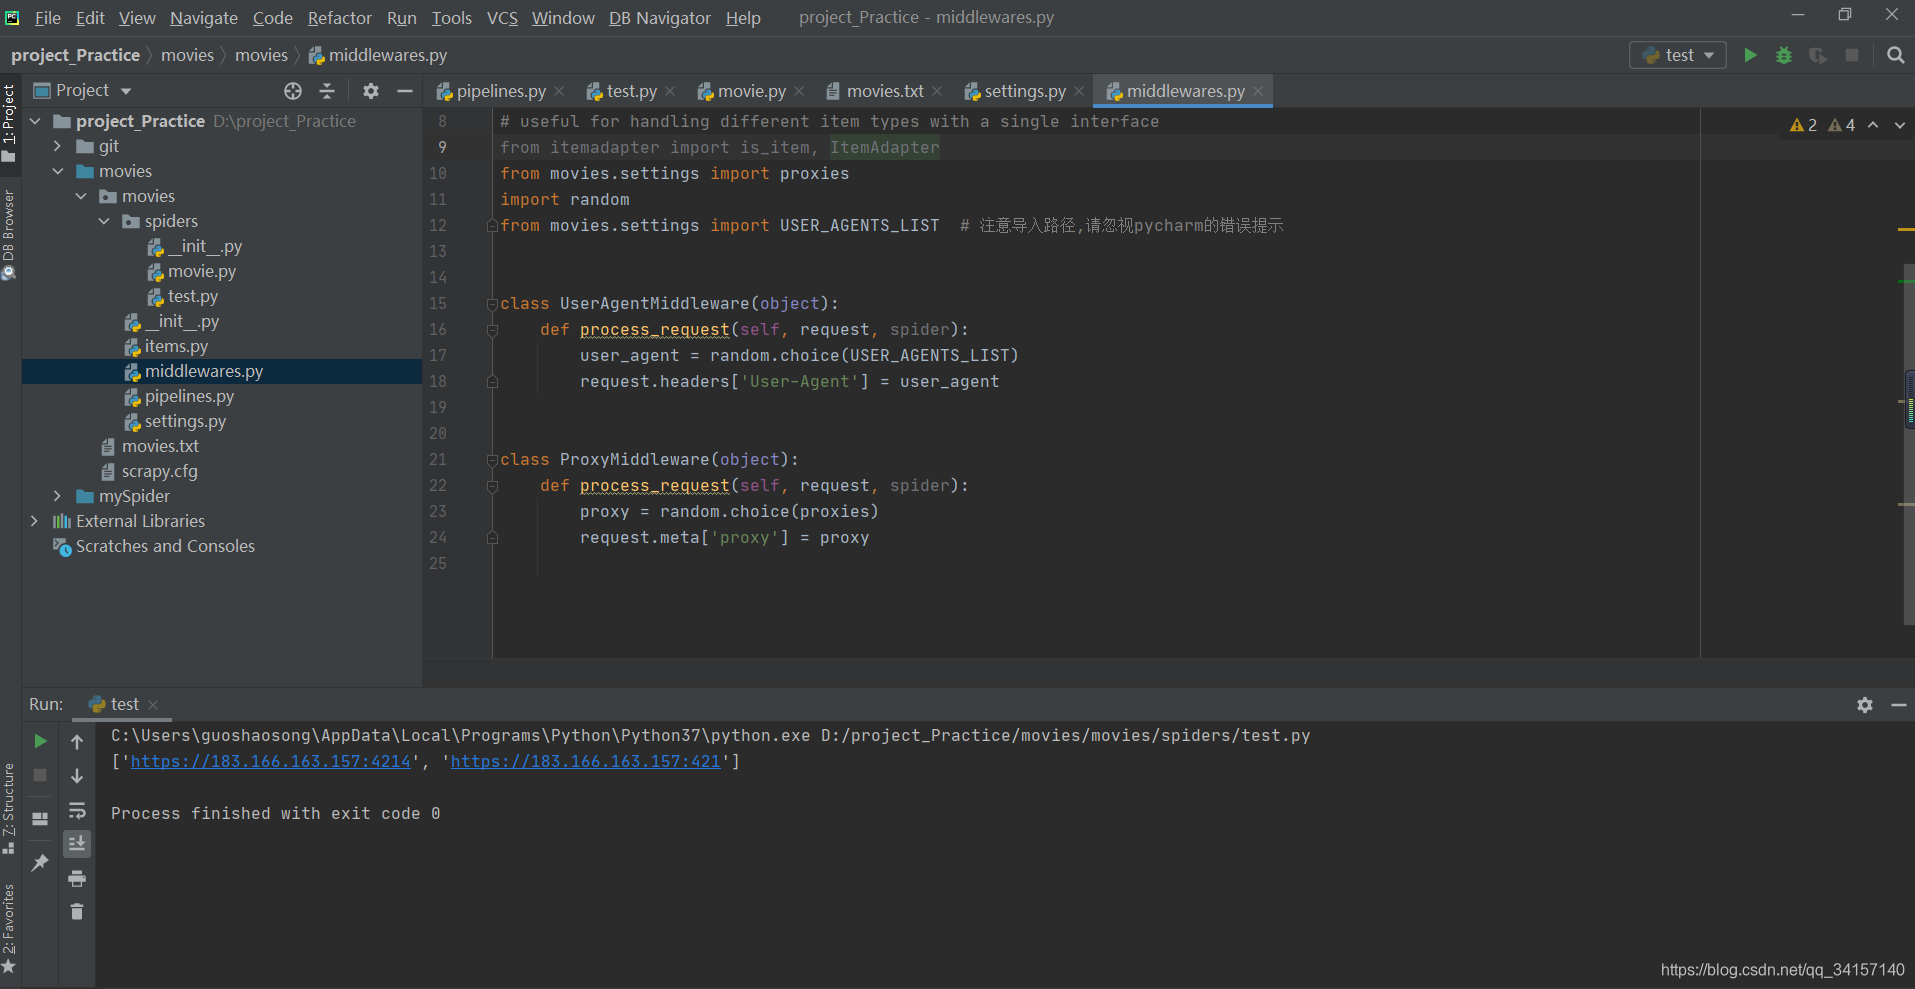1915x989 pixels.
Task: Click the project_Practice breadcrumb
Action: [75, 55]
